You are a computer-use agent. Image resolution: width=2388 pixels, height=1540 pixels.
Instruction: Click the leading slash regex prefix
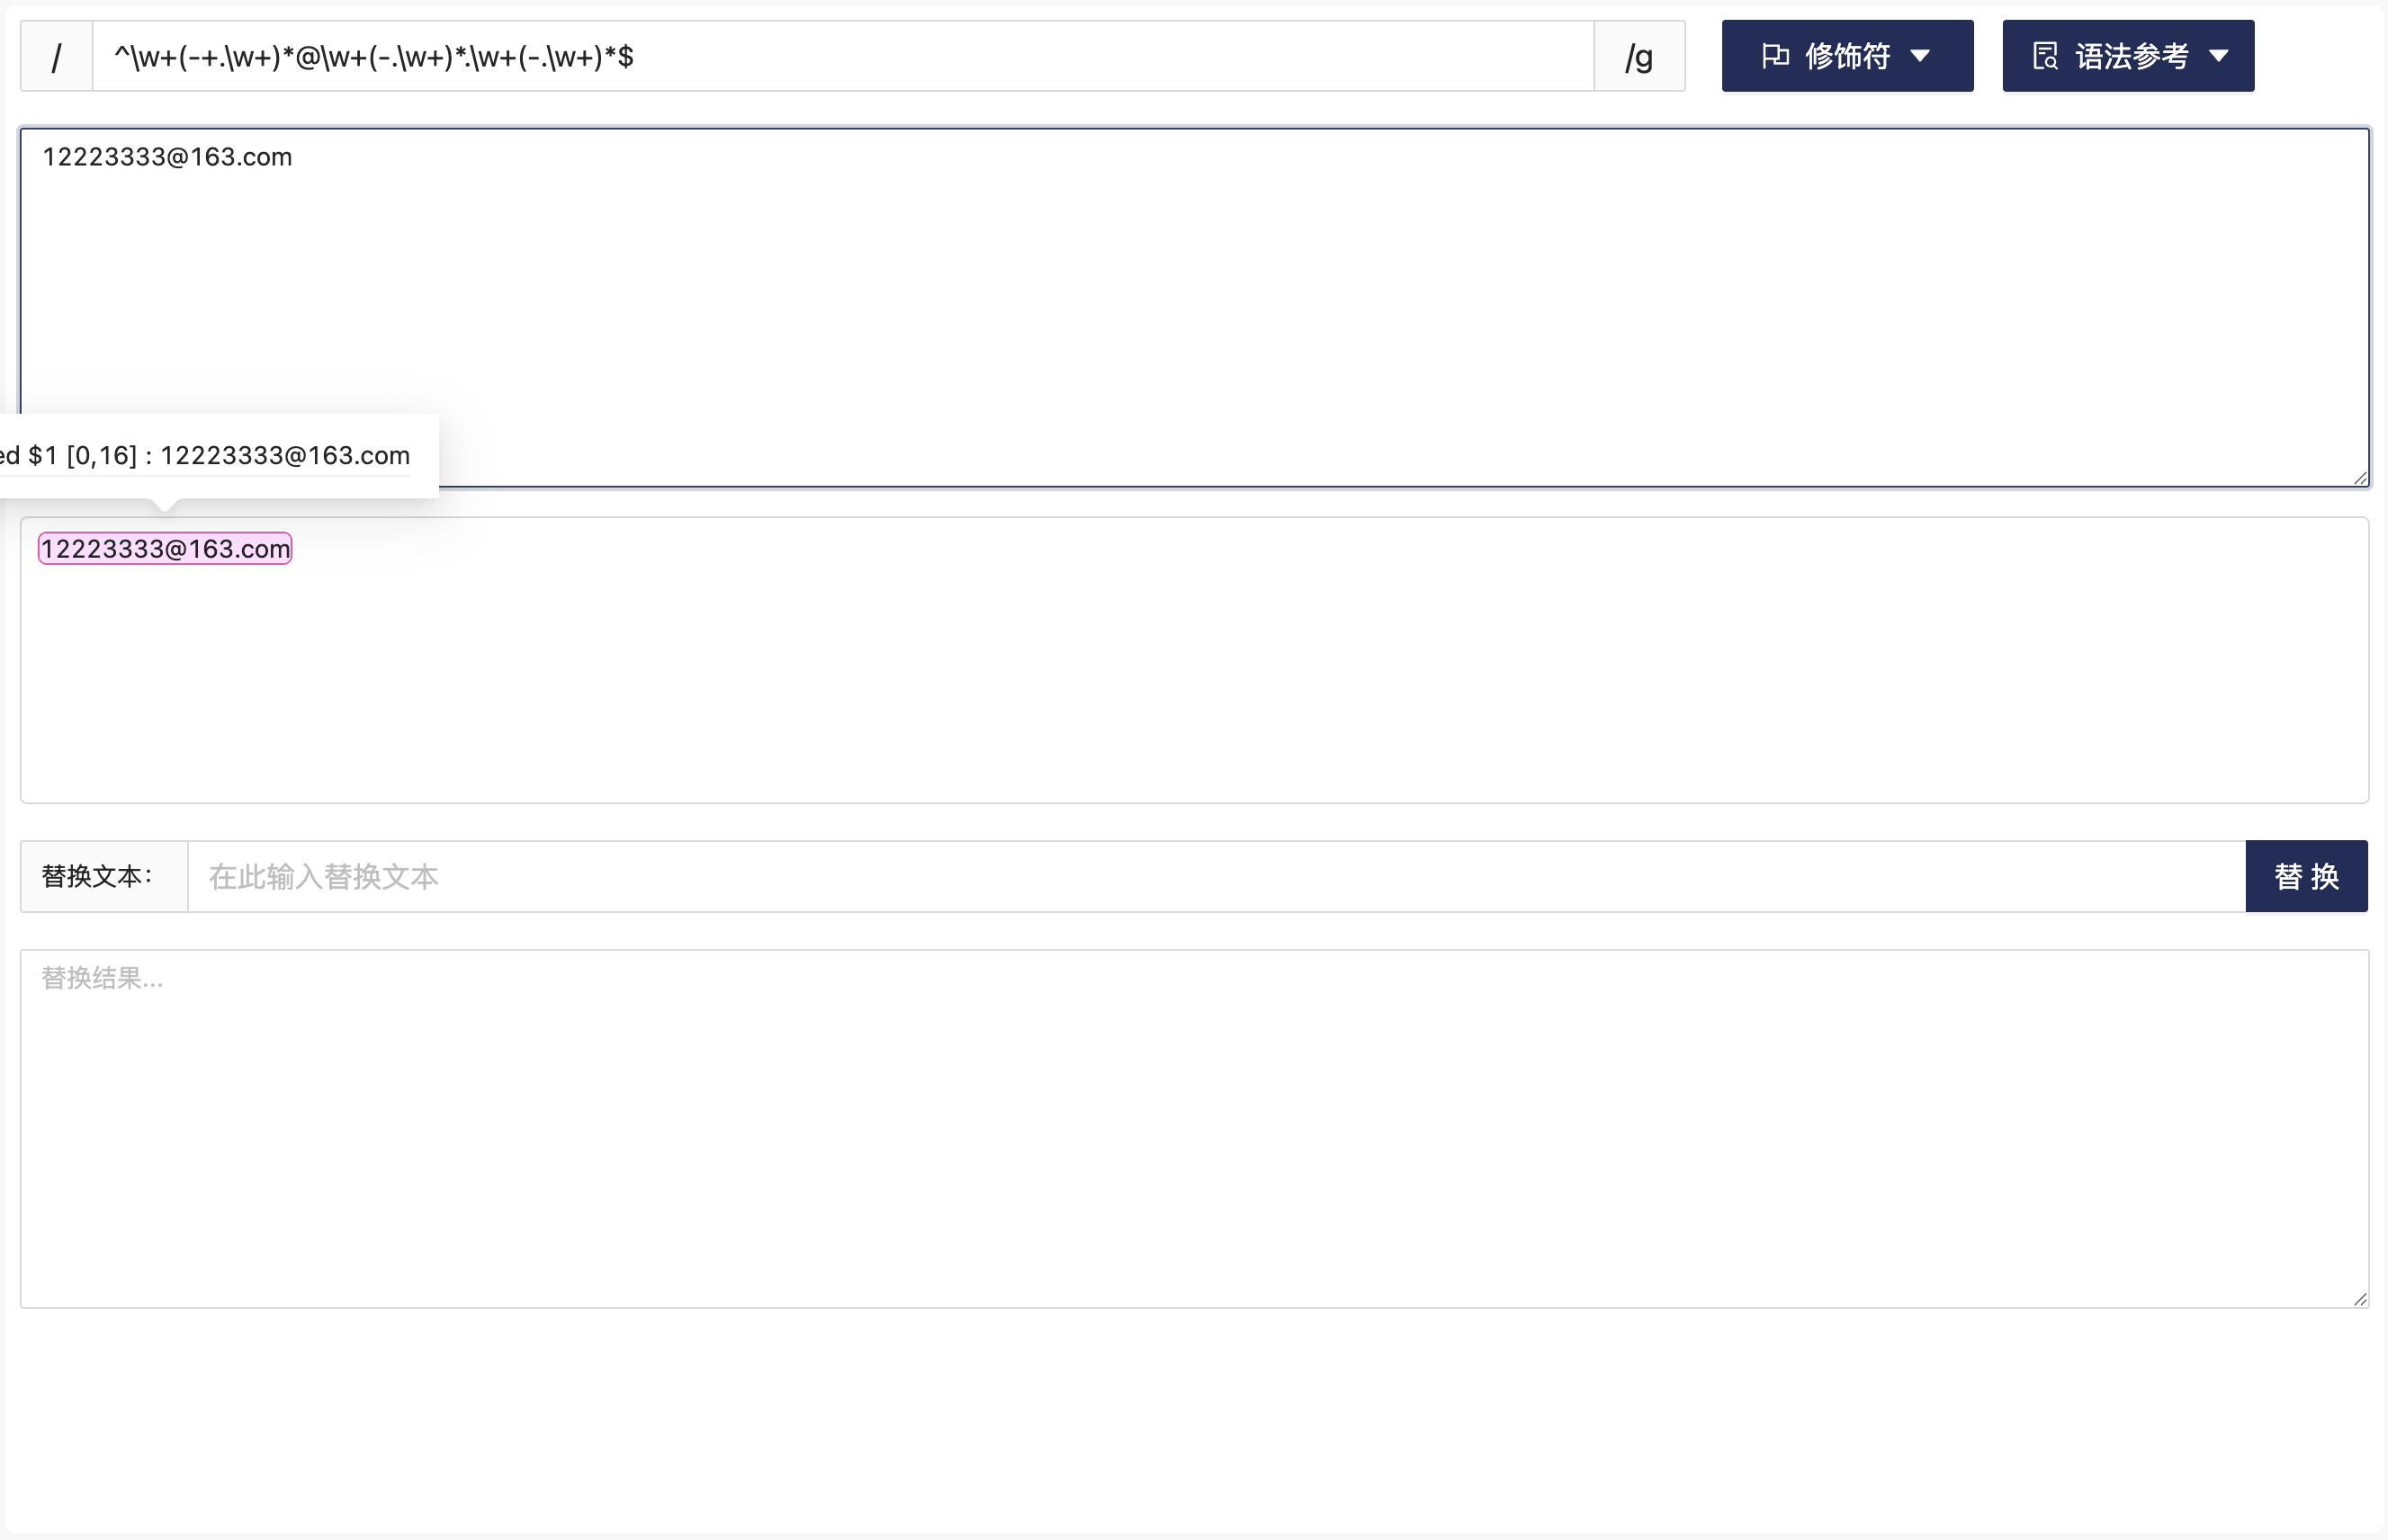point(56,56)
